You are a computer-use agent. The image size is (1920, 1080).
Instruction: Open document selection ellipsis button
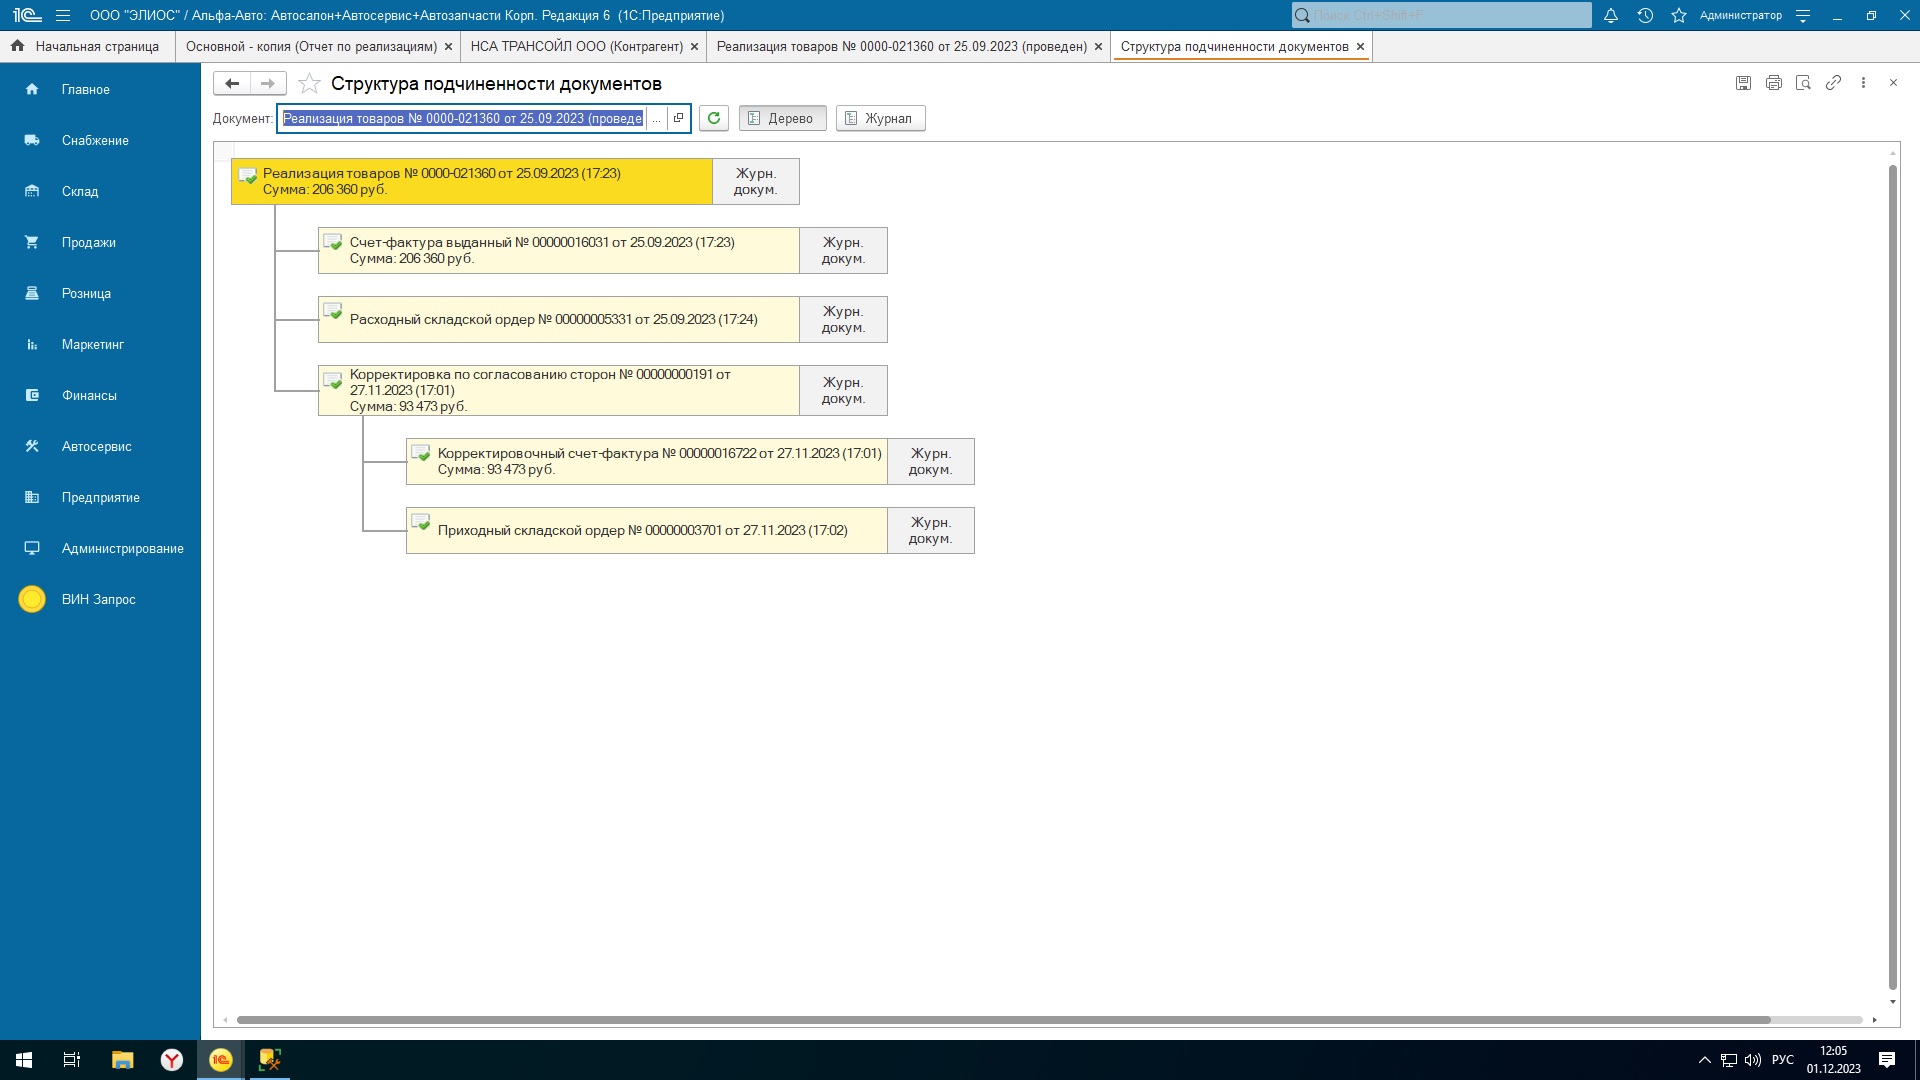click(x=656, y=118)
